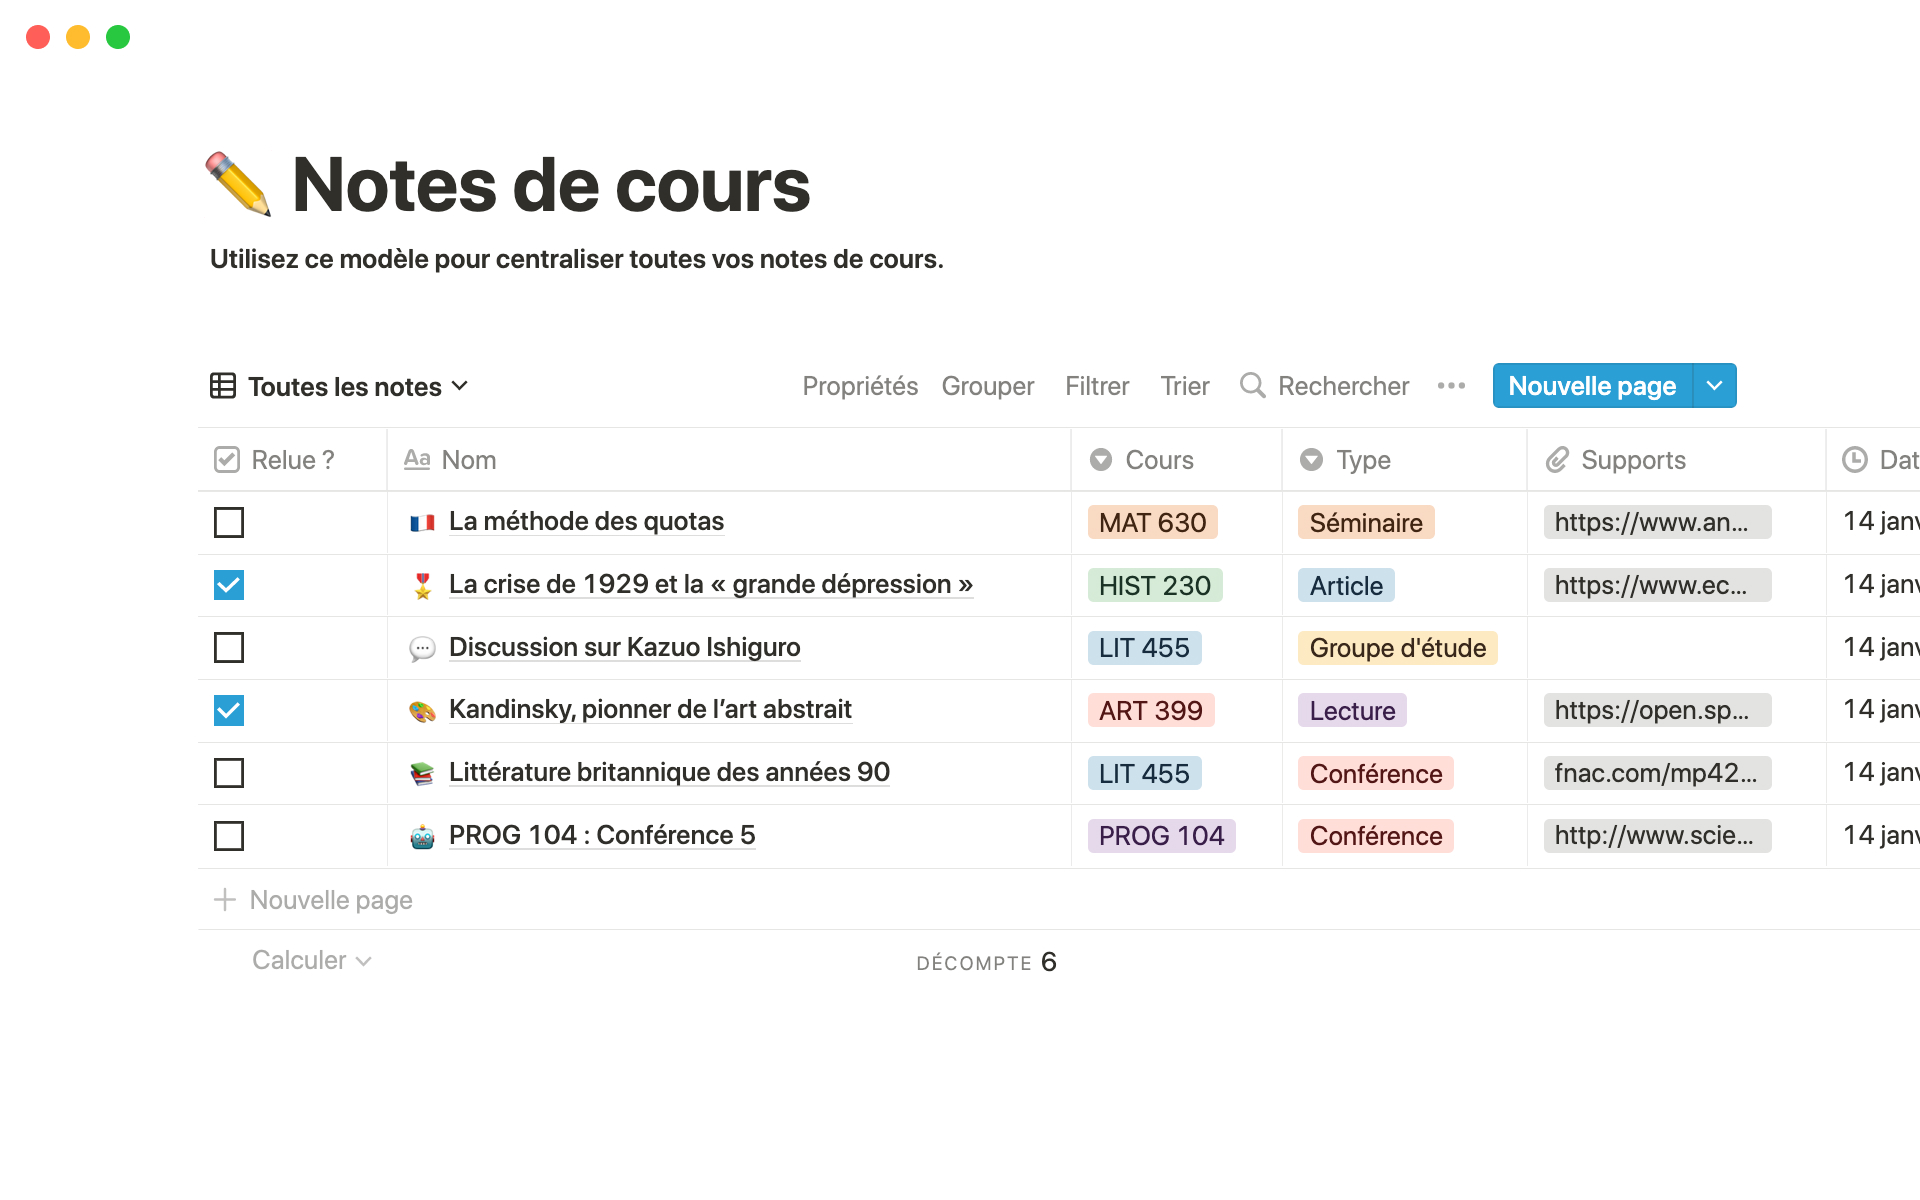The width and height of the screenshot is (1920, 1200).
Task: Check Relue box for La méthode des quotas
Action: (229, 522)
